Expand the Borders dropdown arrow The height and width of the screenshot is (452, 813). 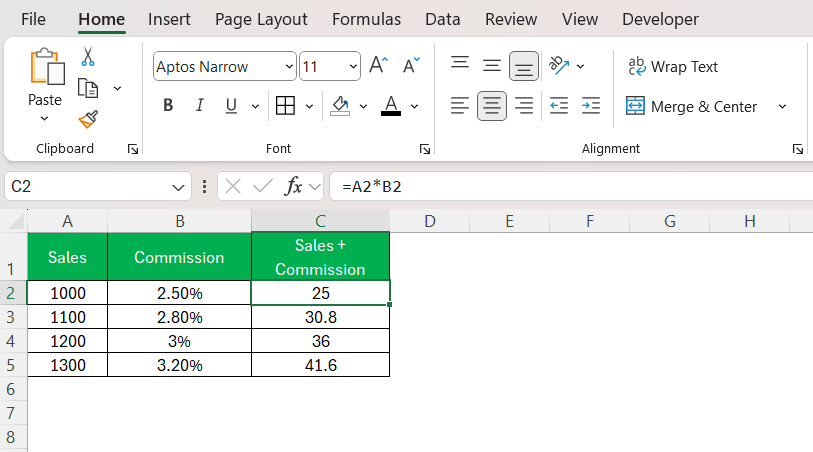[310, 106]
